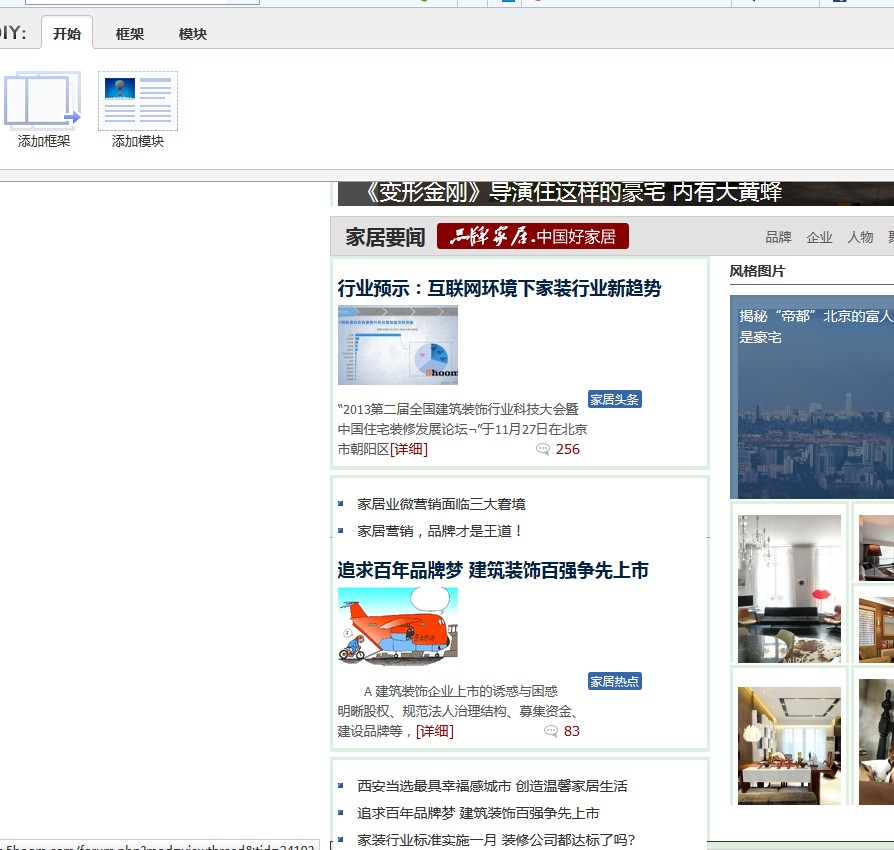Click the pie chart article thumbnail
894x850 pixels.
coord(397,345)
